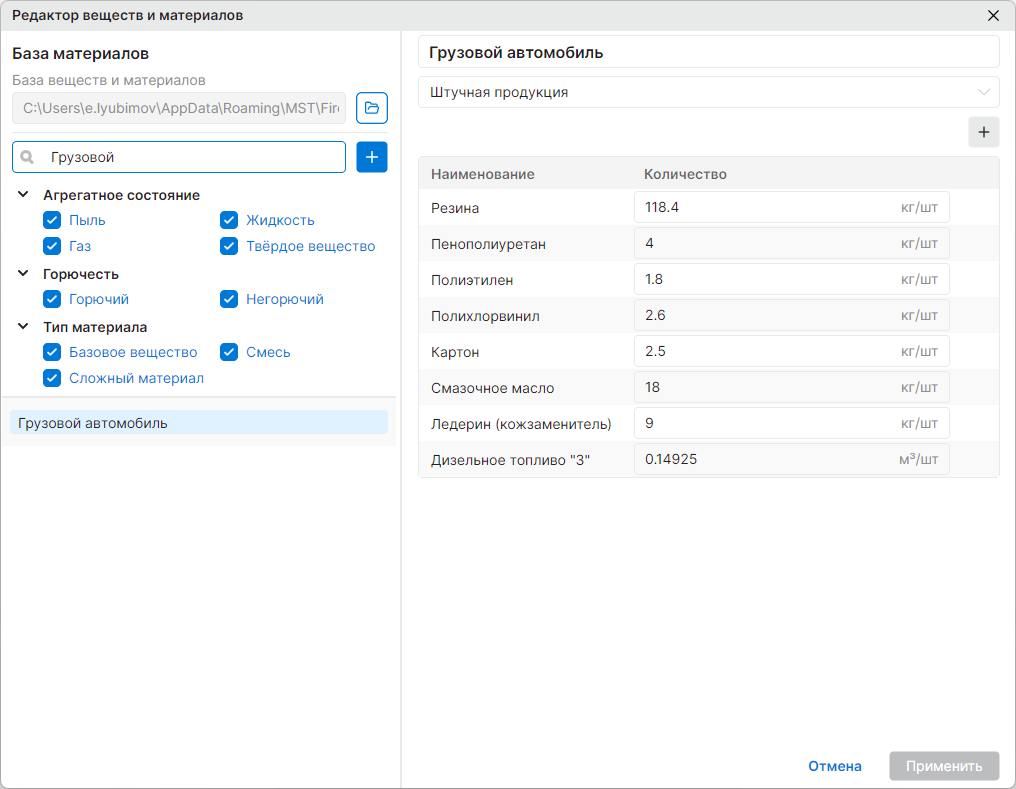
Task: Click the Применить button
Action: tap(944, 766)
